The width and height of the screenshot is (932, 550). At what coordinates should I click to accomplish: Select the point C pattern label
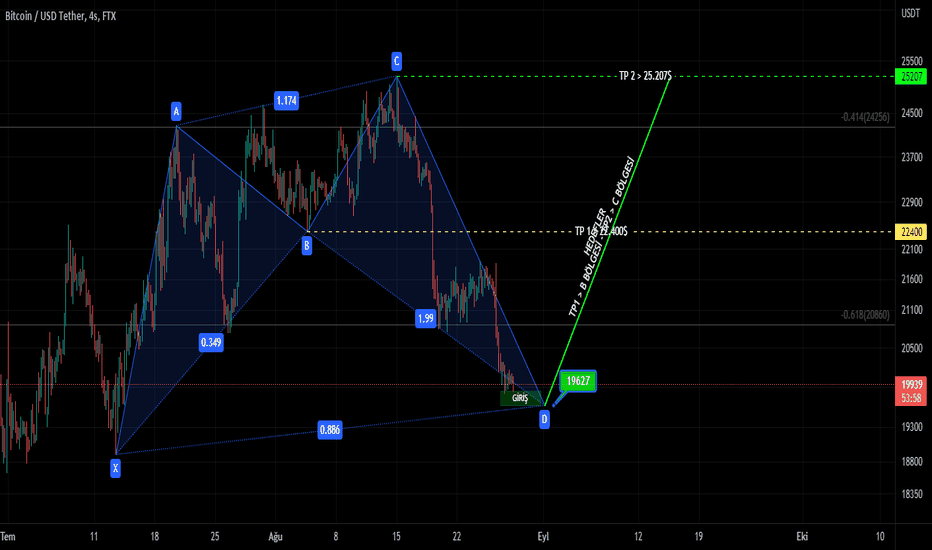point(397,61)
